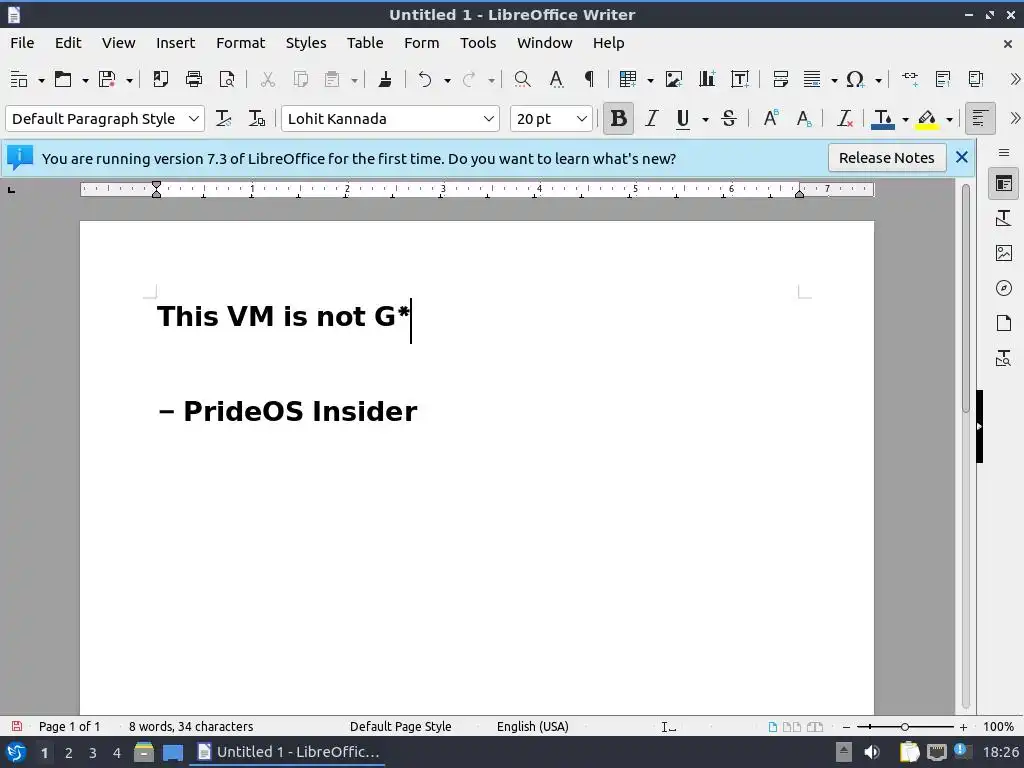This screenshot has height=768, width=1024.
Task: Close the version 7.3 infobar
Action: (961, 157)
